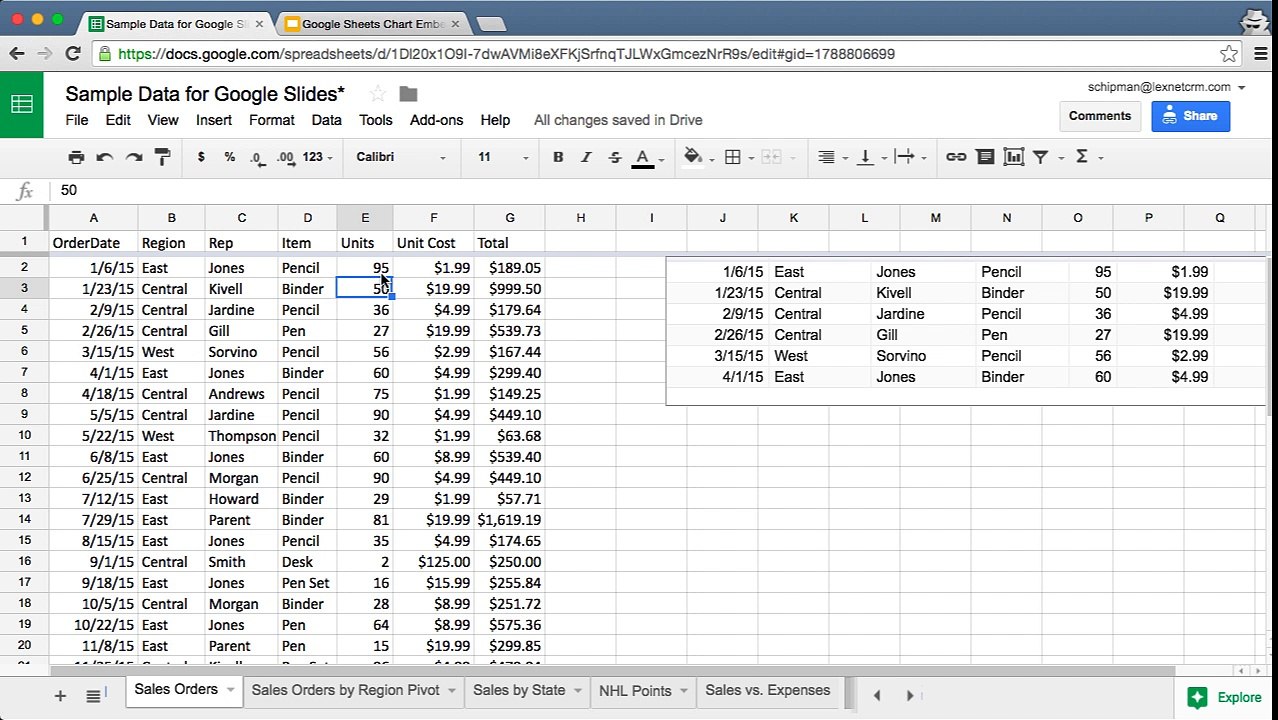The image size is (1278, 720).
Task: Toggle italic formatting
Action: coord(586,157)
